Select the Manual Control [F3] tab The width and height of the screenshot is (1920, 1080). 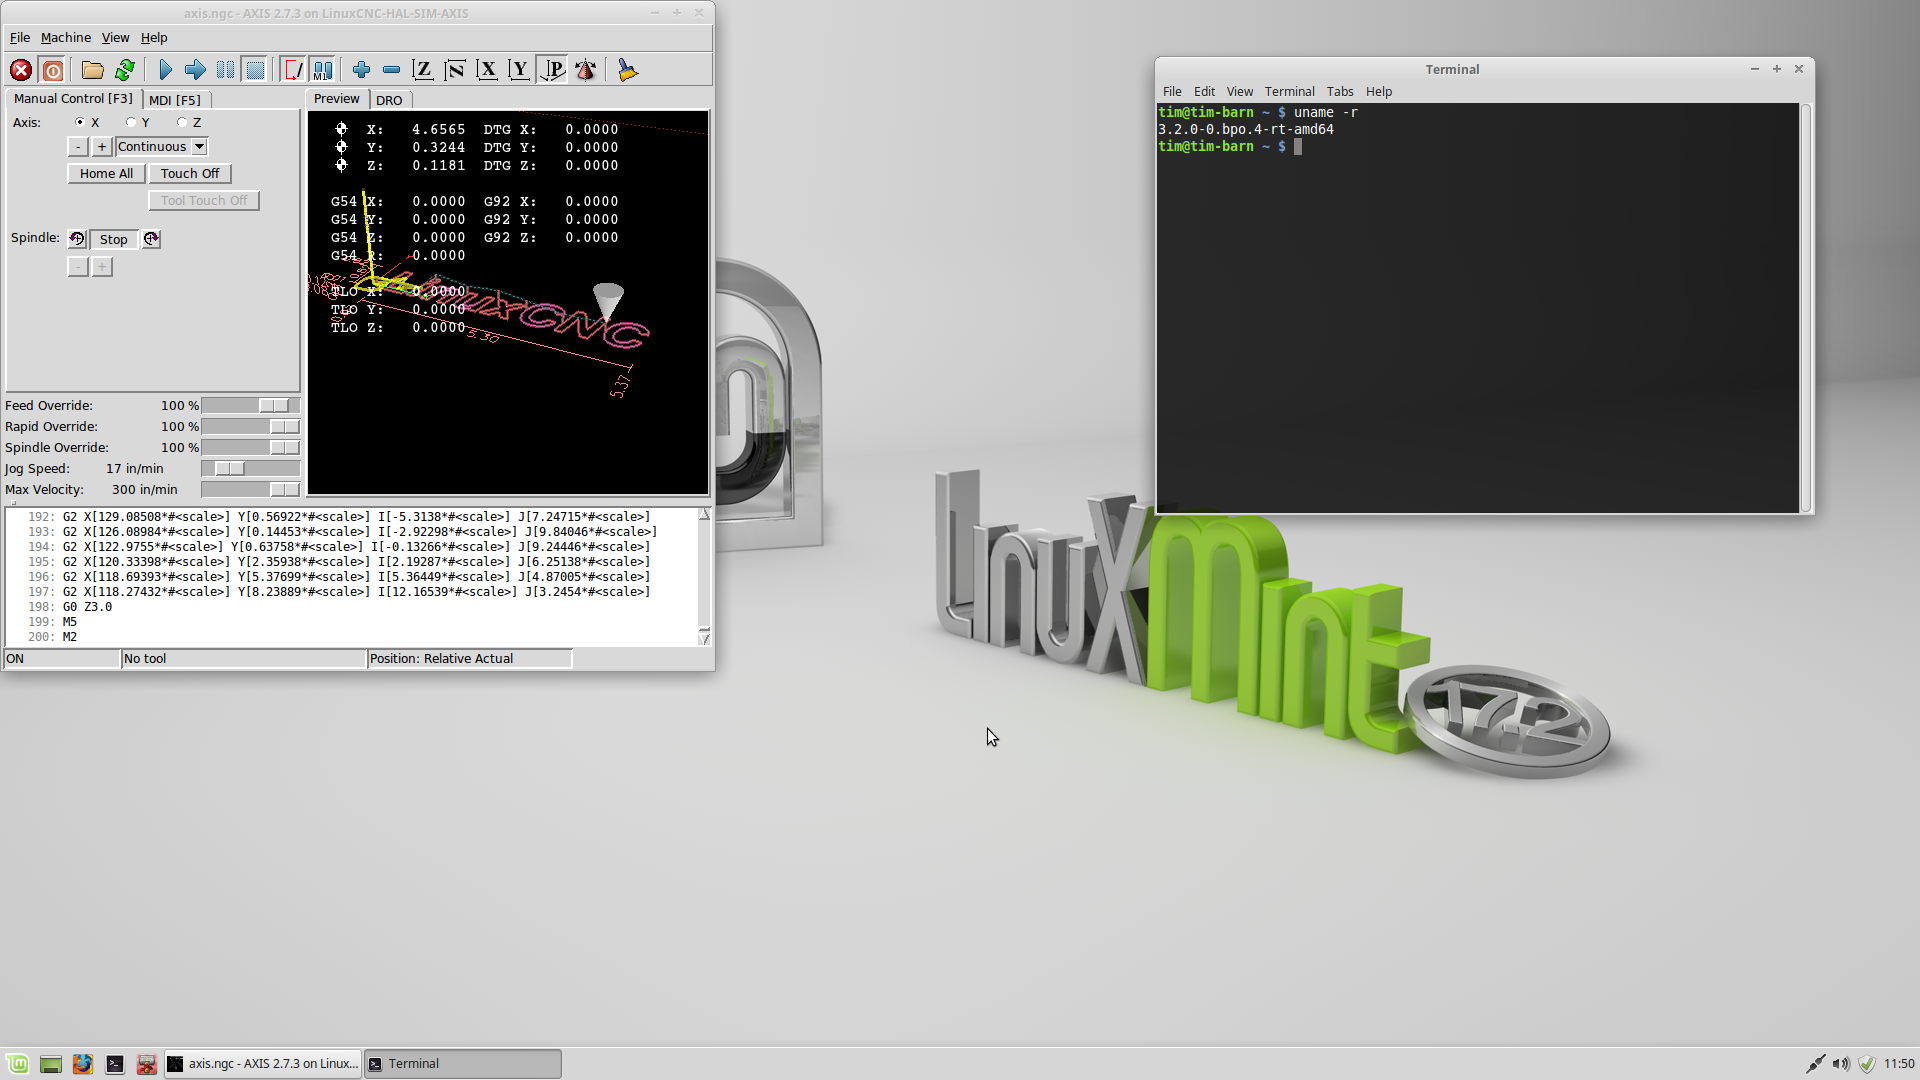click(x=73, y=99)
